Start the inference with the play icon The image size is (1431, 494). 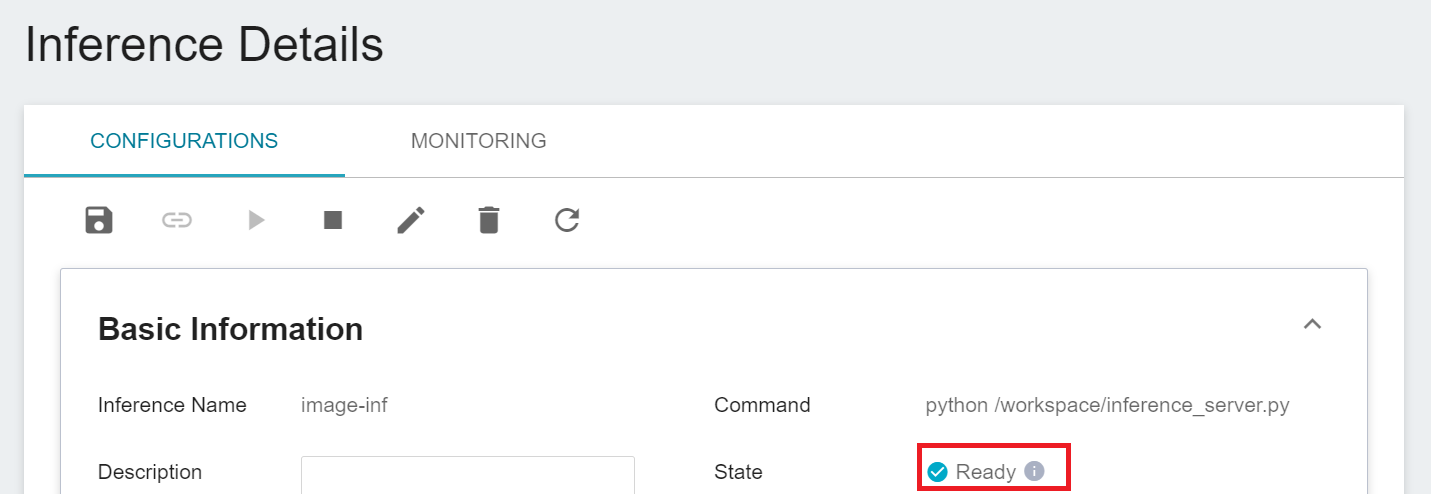click(x=257, y=220)
